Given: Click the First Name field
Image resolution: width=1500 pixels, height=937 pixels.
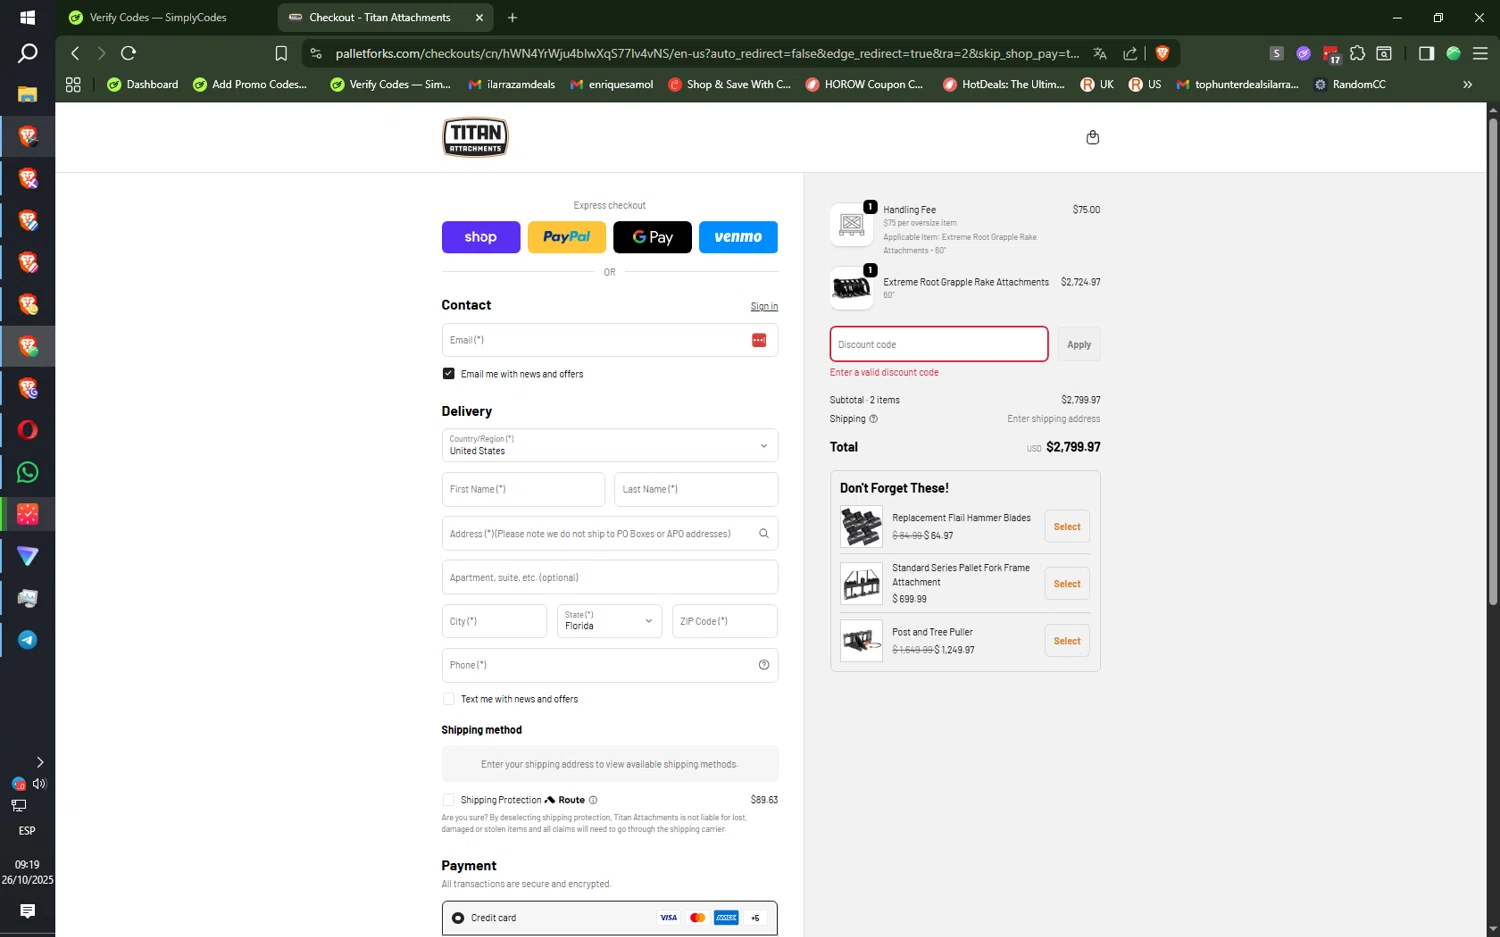Looking at the screenshot, I should tap(523, 489).
